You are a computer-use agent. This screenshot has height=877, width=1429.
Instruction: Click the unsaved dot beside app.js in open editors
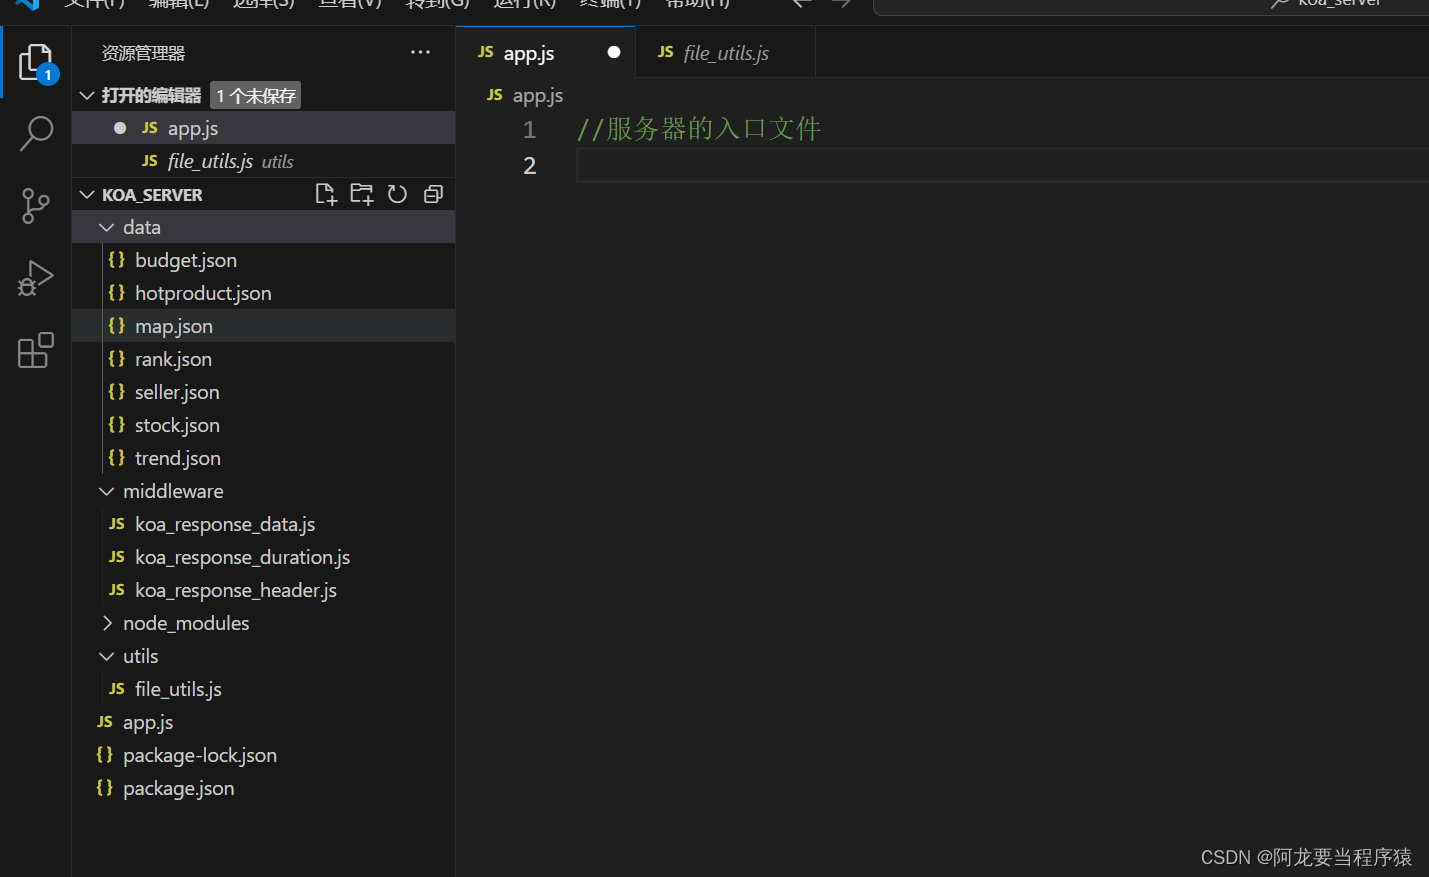(120, 128)
